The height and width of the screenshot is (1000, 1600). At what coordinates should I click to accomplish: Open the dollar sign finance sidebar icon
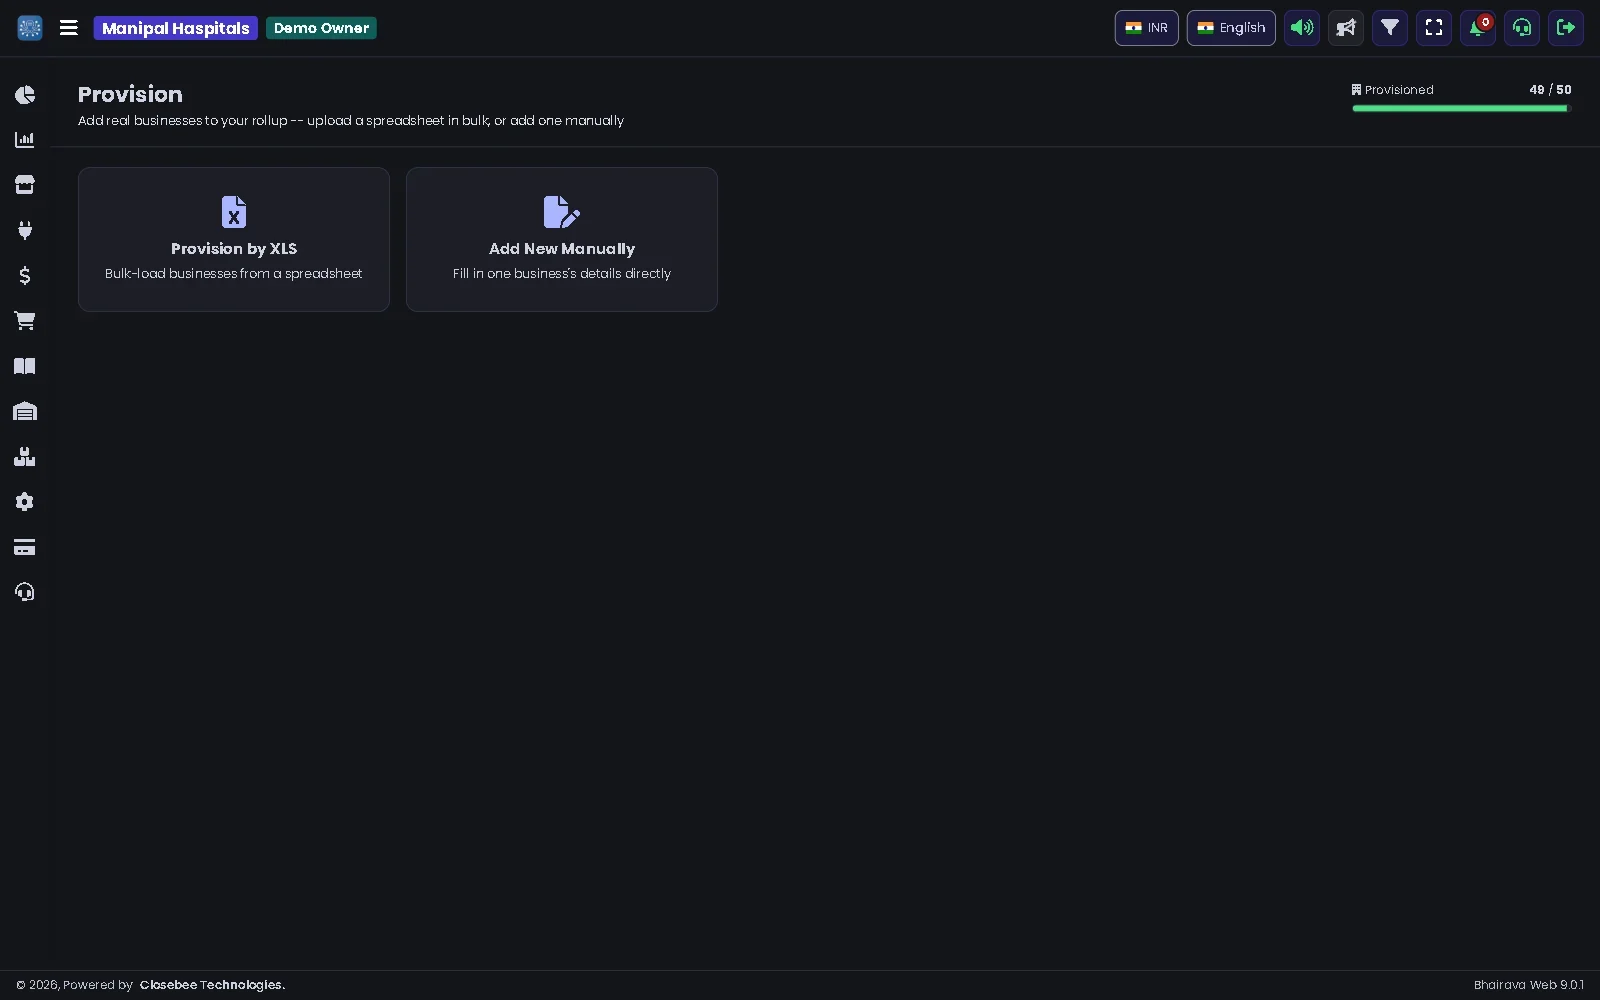[25, 276]
